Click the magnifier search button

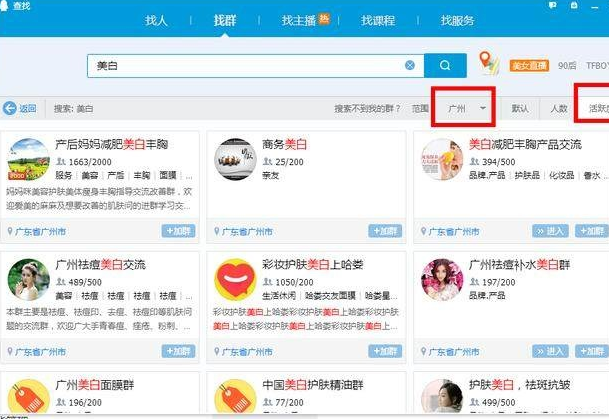pyautogui.click(x=444, y=65)
